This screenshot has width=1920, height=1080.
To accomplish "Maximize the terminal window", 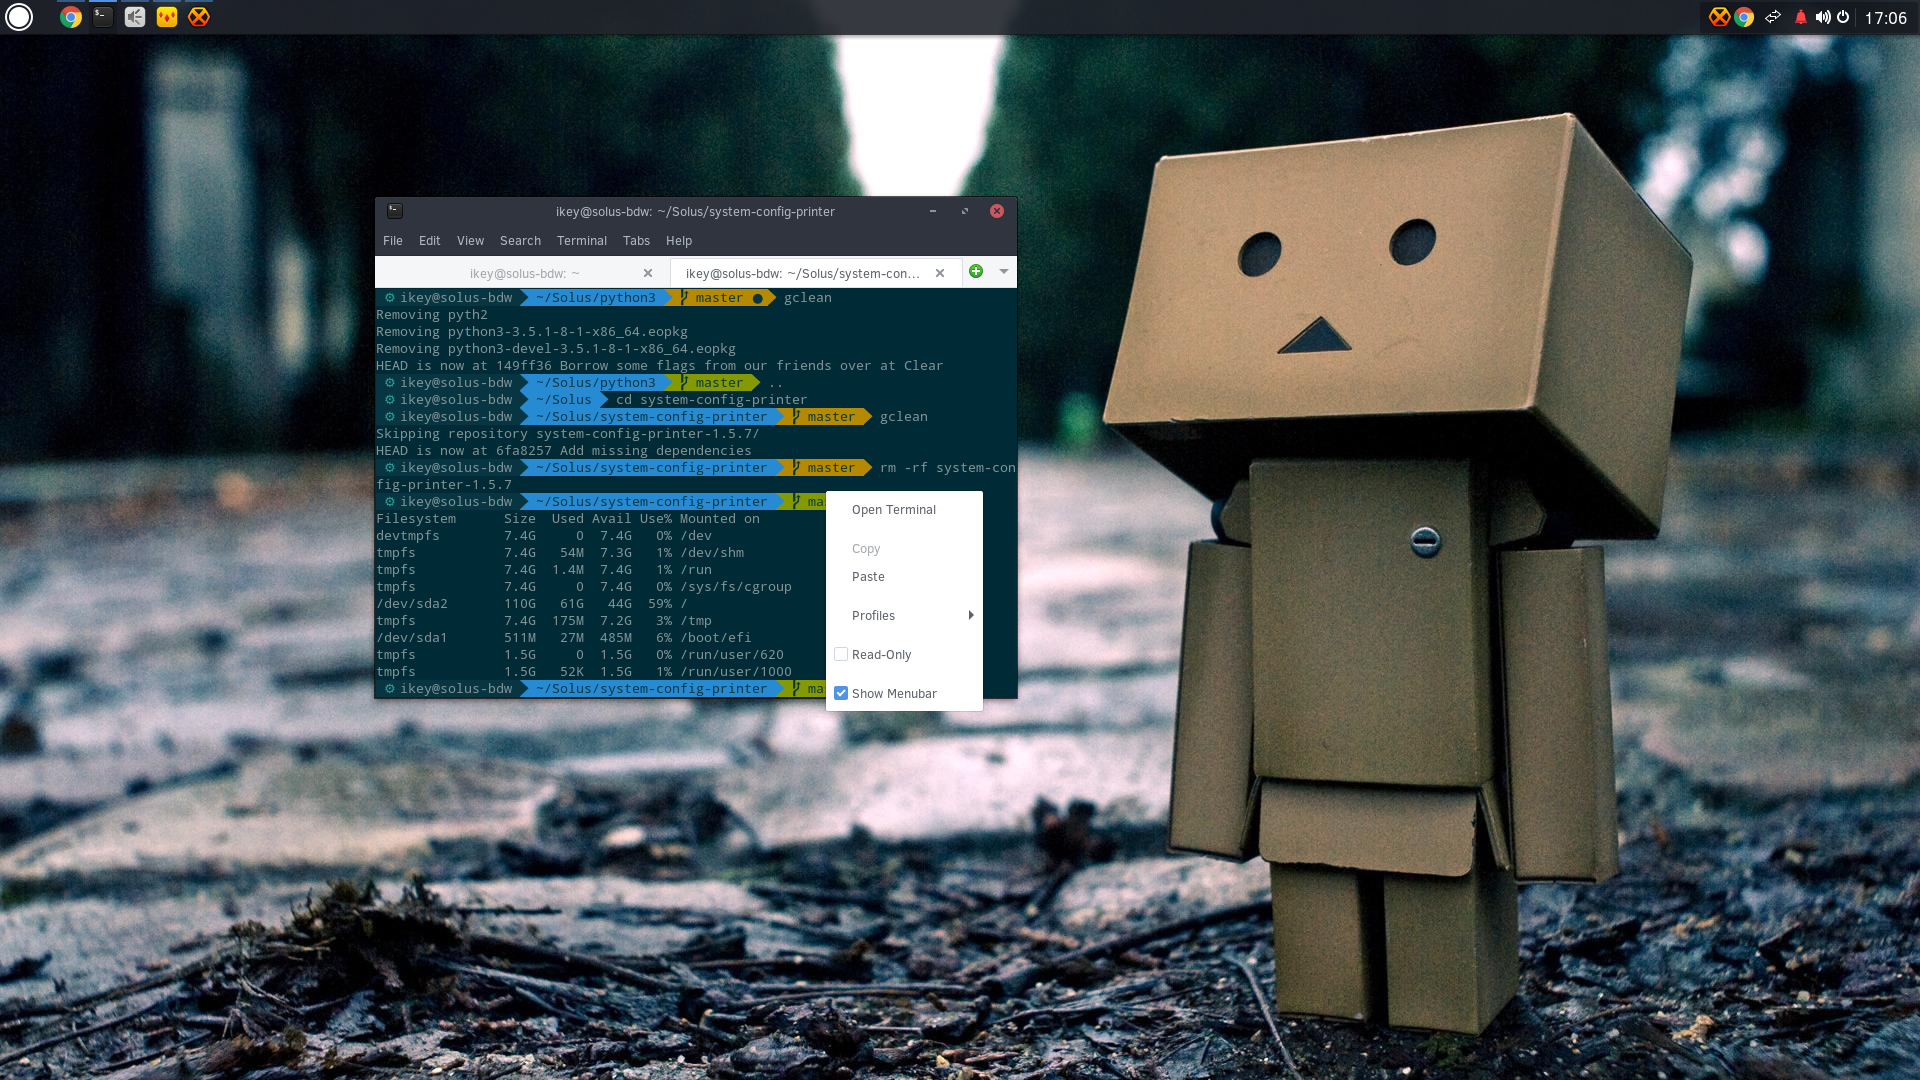I will point(965,211).
